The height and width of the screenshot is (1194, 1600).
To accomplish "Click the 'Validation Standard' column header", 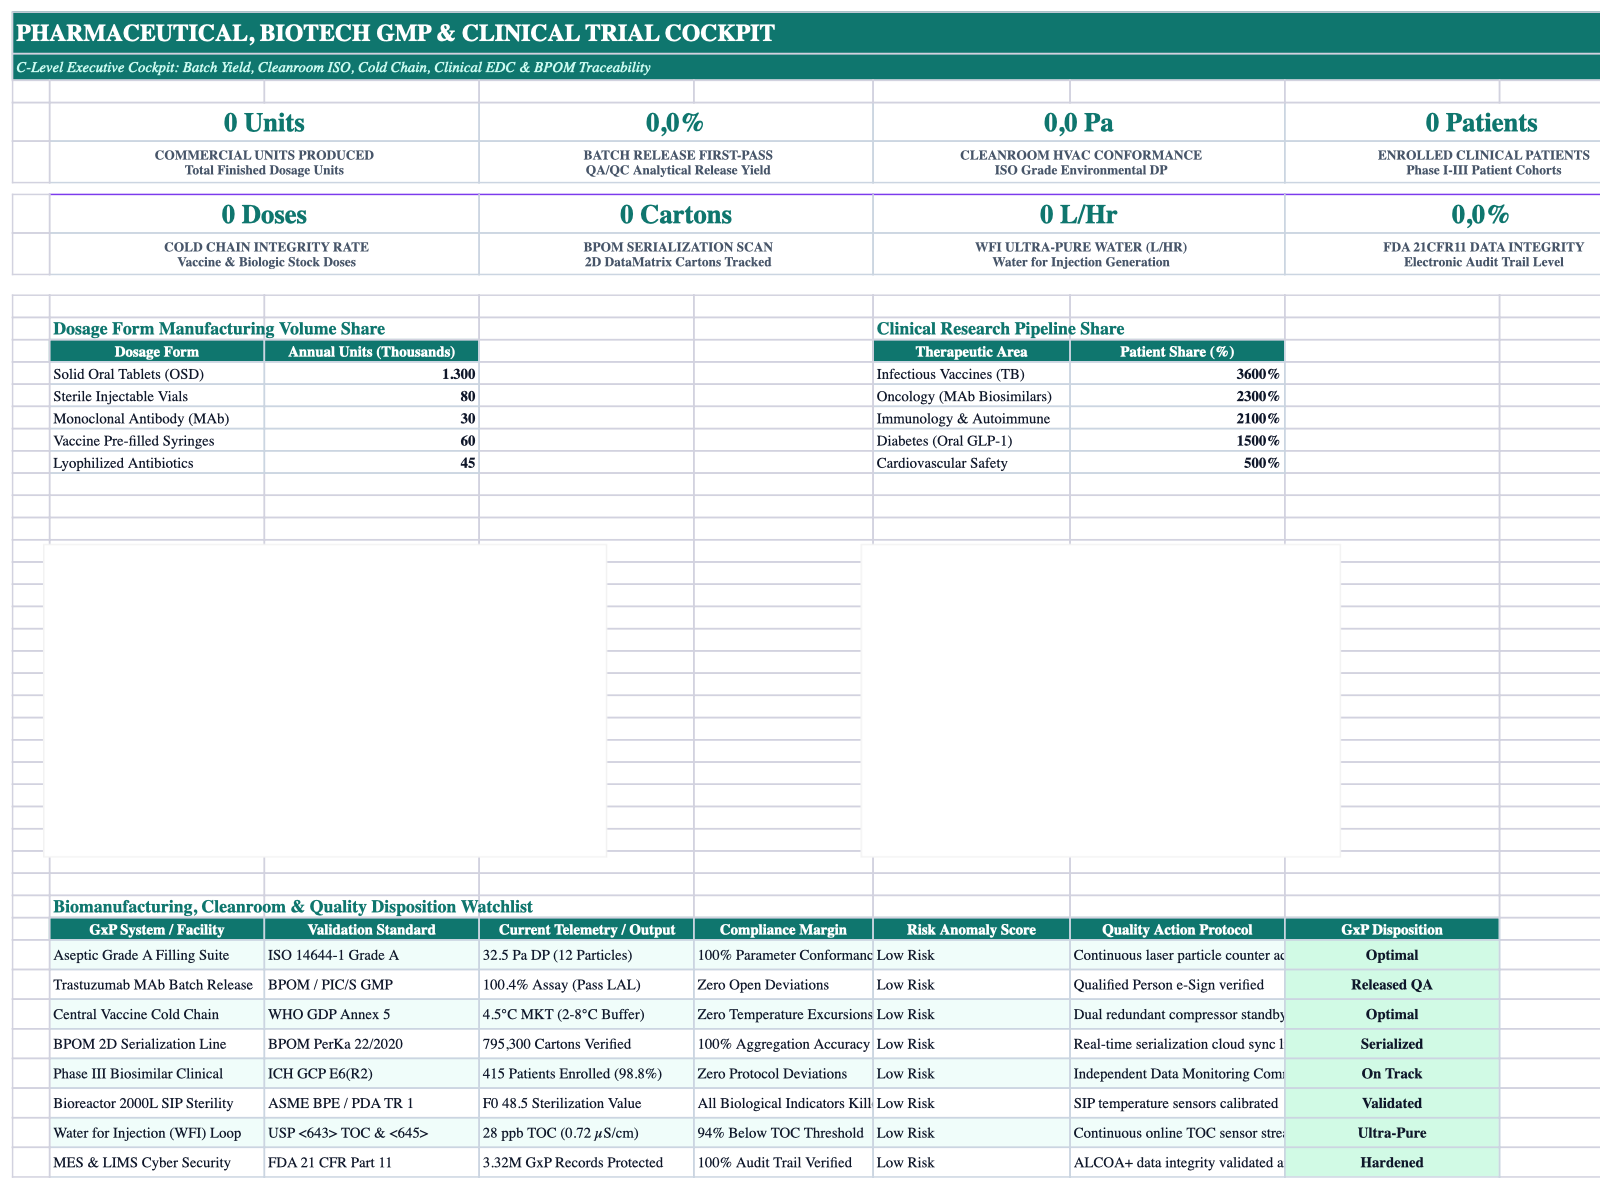I will click(372, 930).
